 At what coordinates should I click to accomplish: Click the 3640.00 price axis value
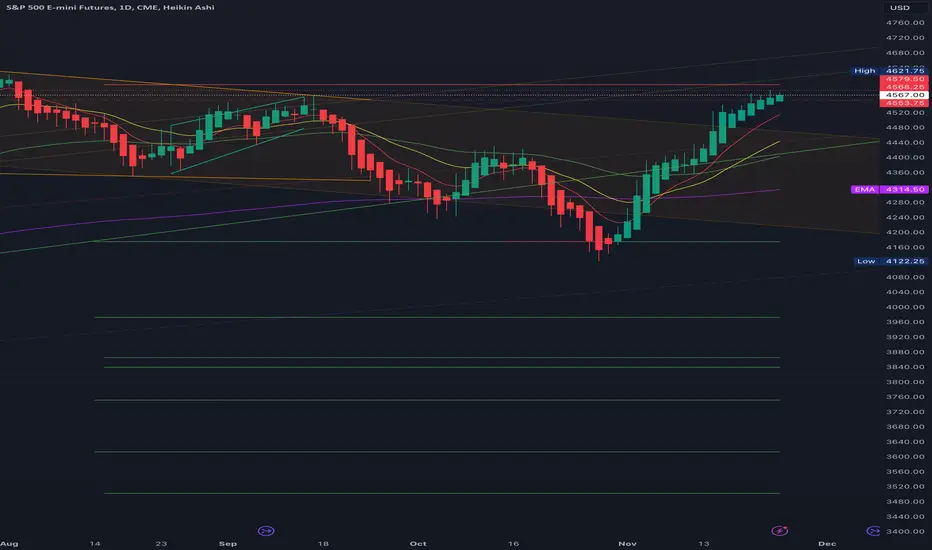coord(905,442)
